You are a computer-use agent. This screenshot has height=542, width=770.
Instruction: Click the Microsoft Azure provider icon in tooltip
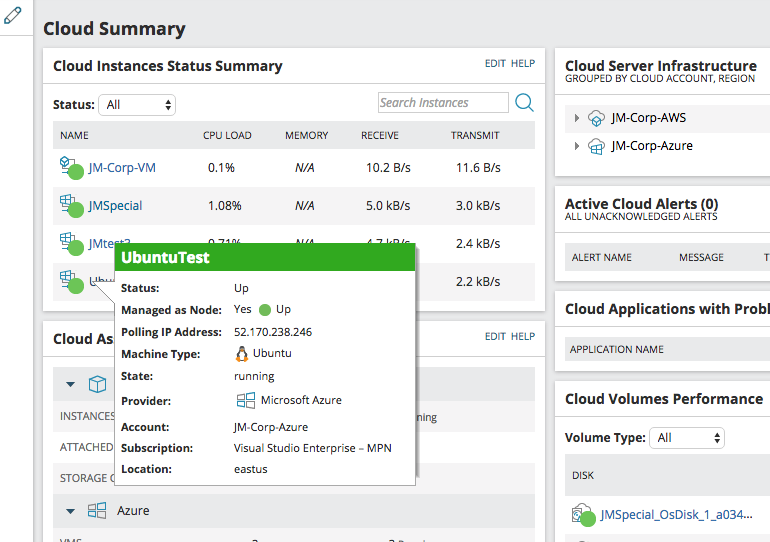pyautogui.click(x=245, y=400)
